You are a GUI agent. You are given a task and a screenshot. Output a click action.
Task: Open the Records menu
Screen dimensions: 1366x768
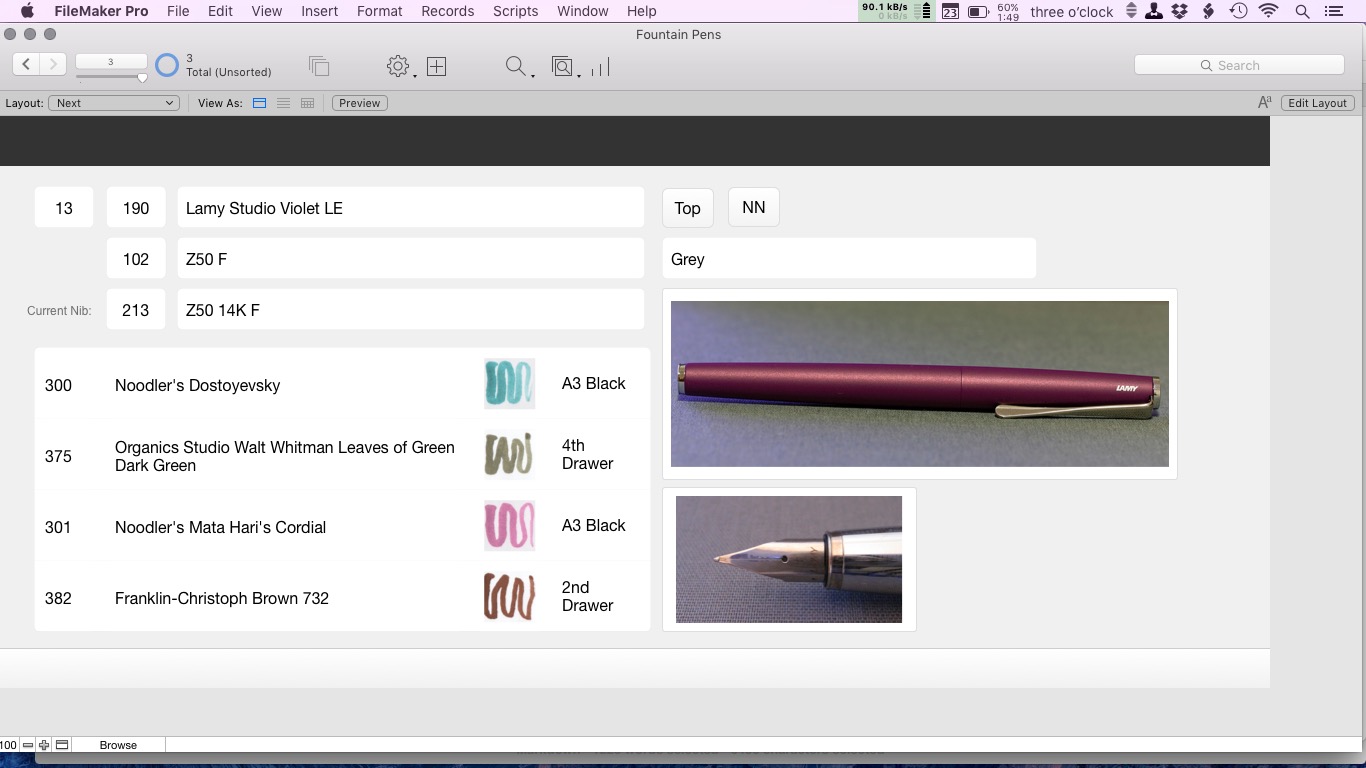[x=447, y=11]
